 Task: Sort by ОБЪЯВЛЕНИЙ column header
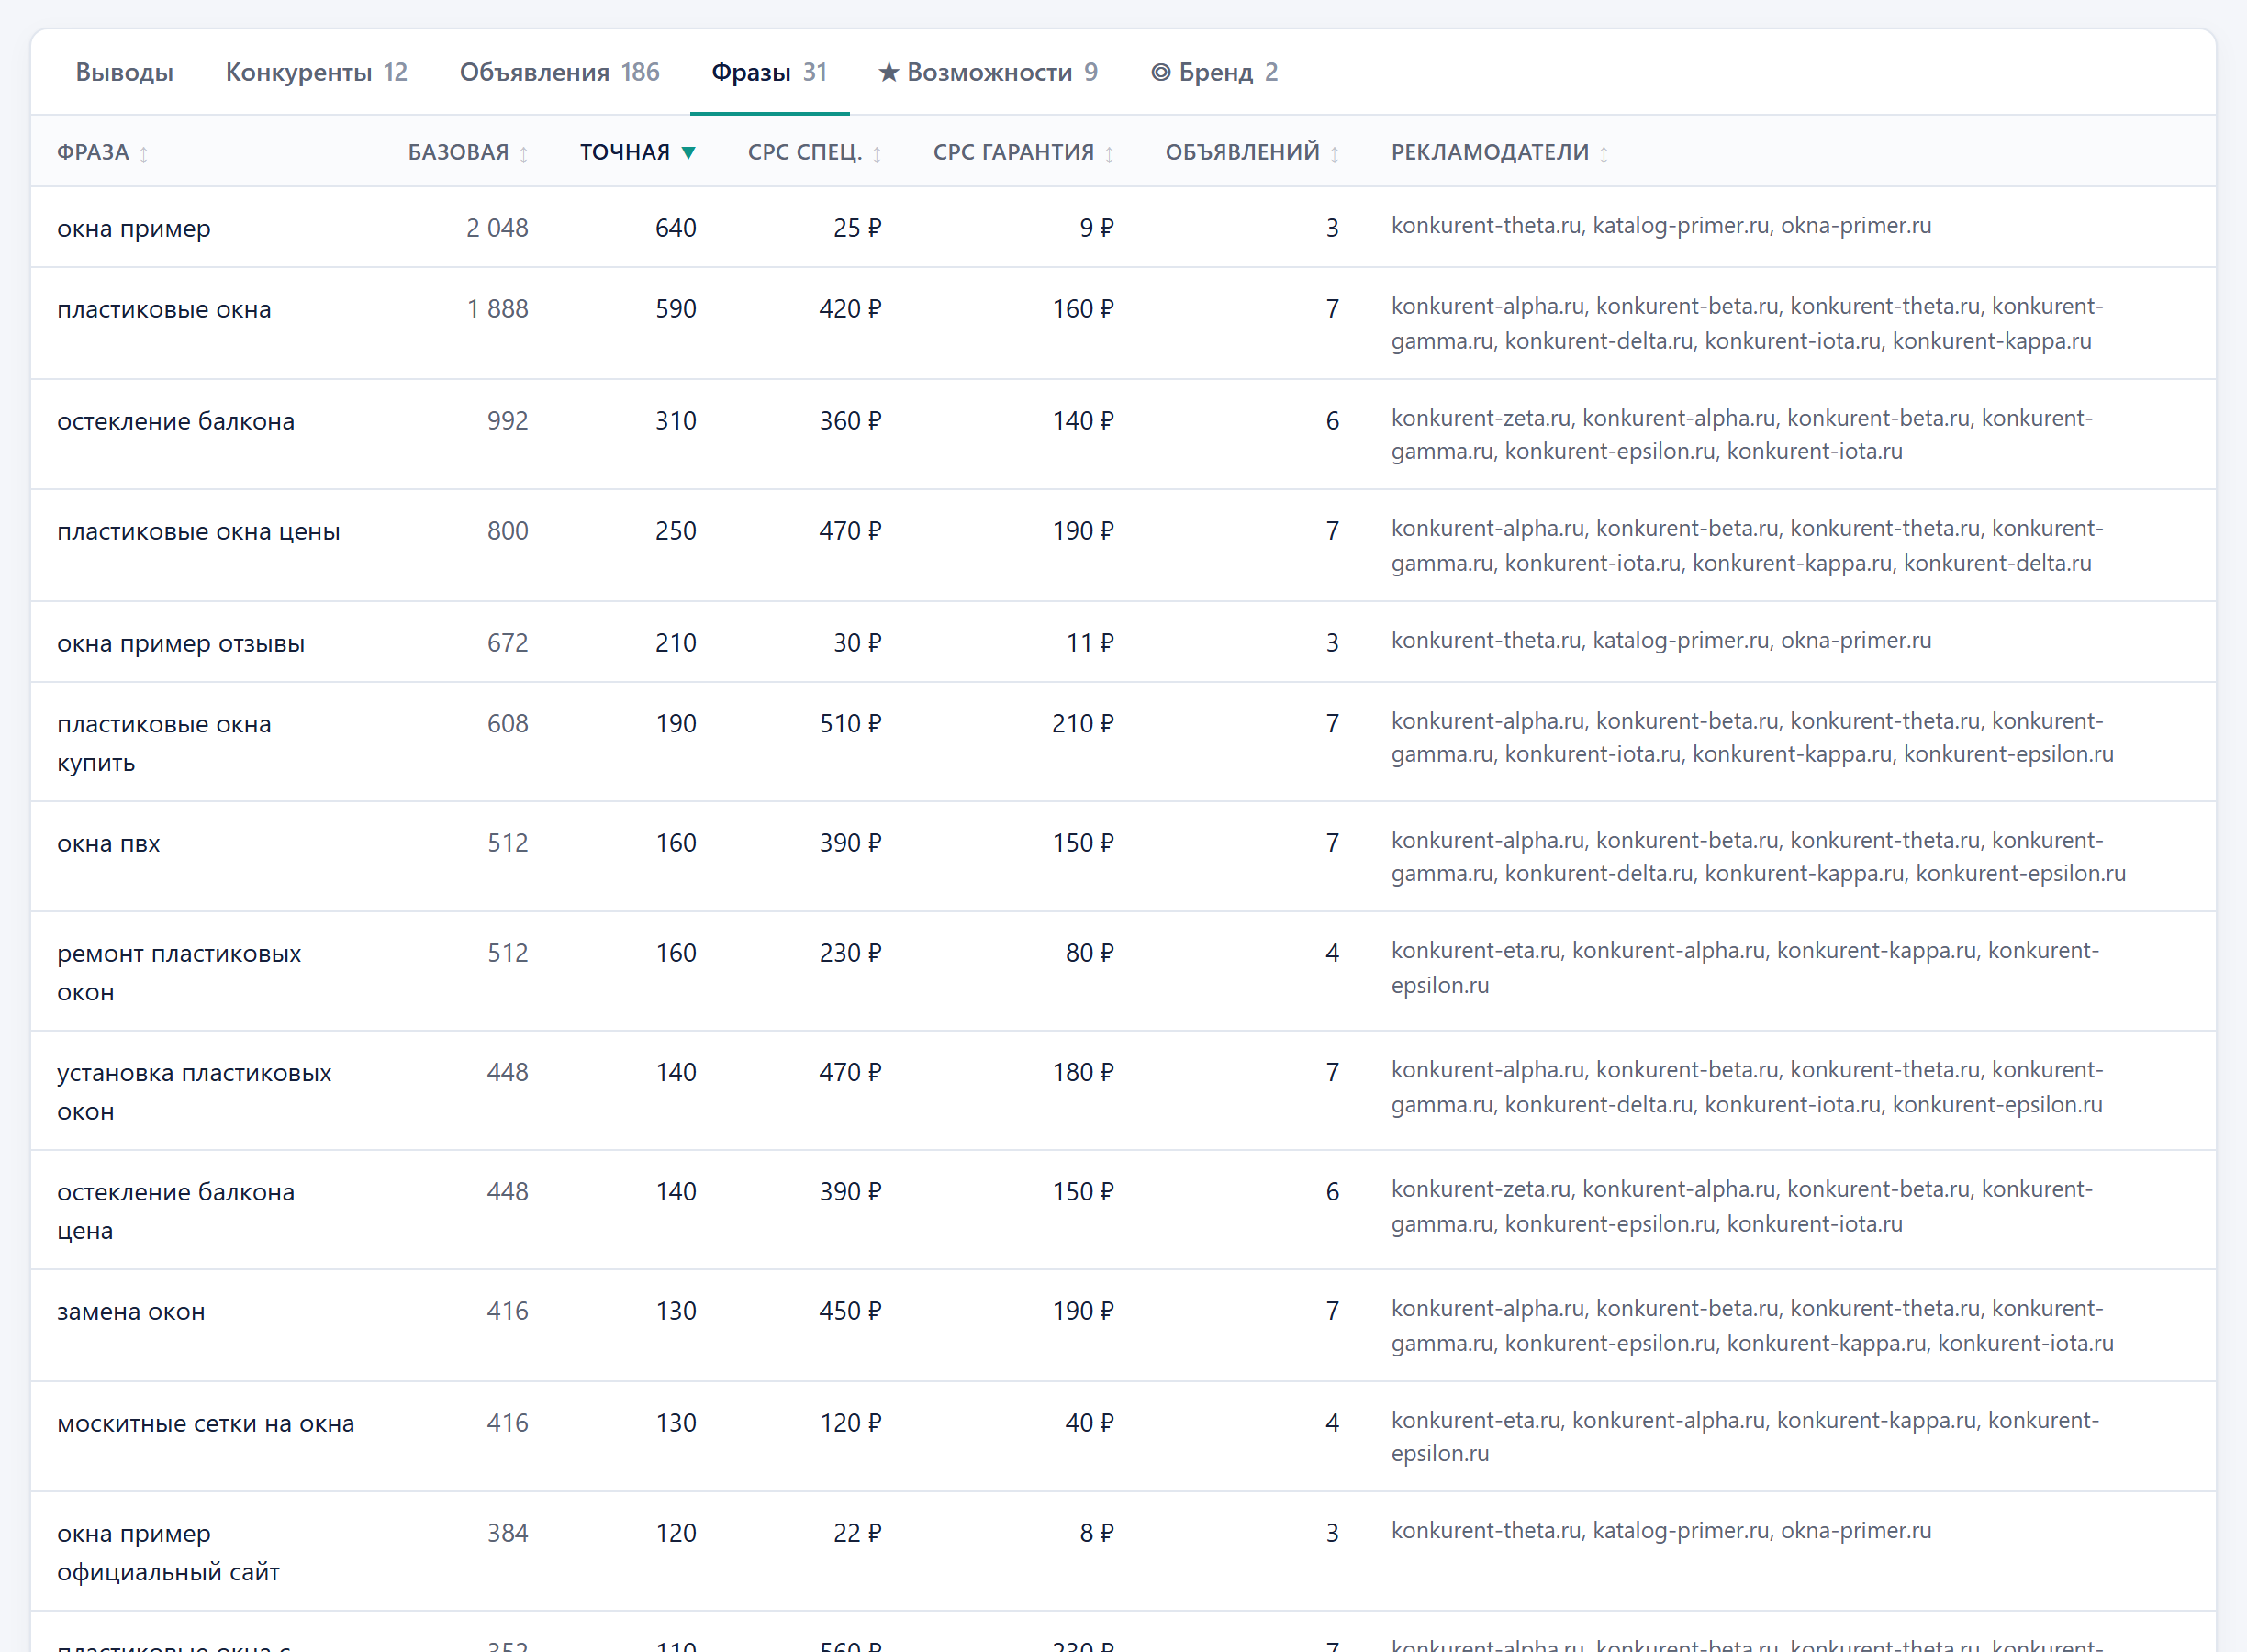point(1252,152)
